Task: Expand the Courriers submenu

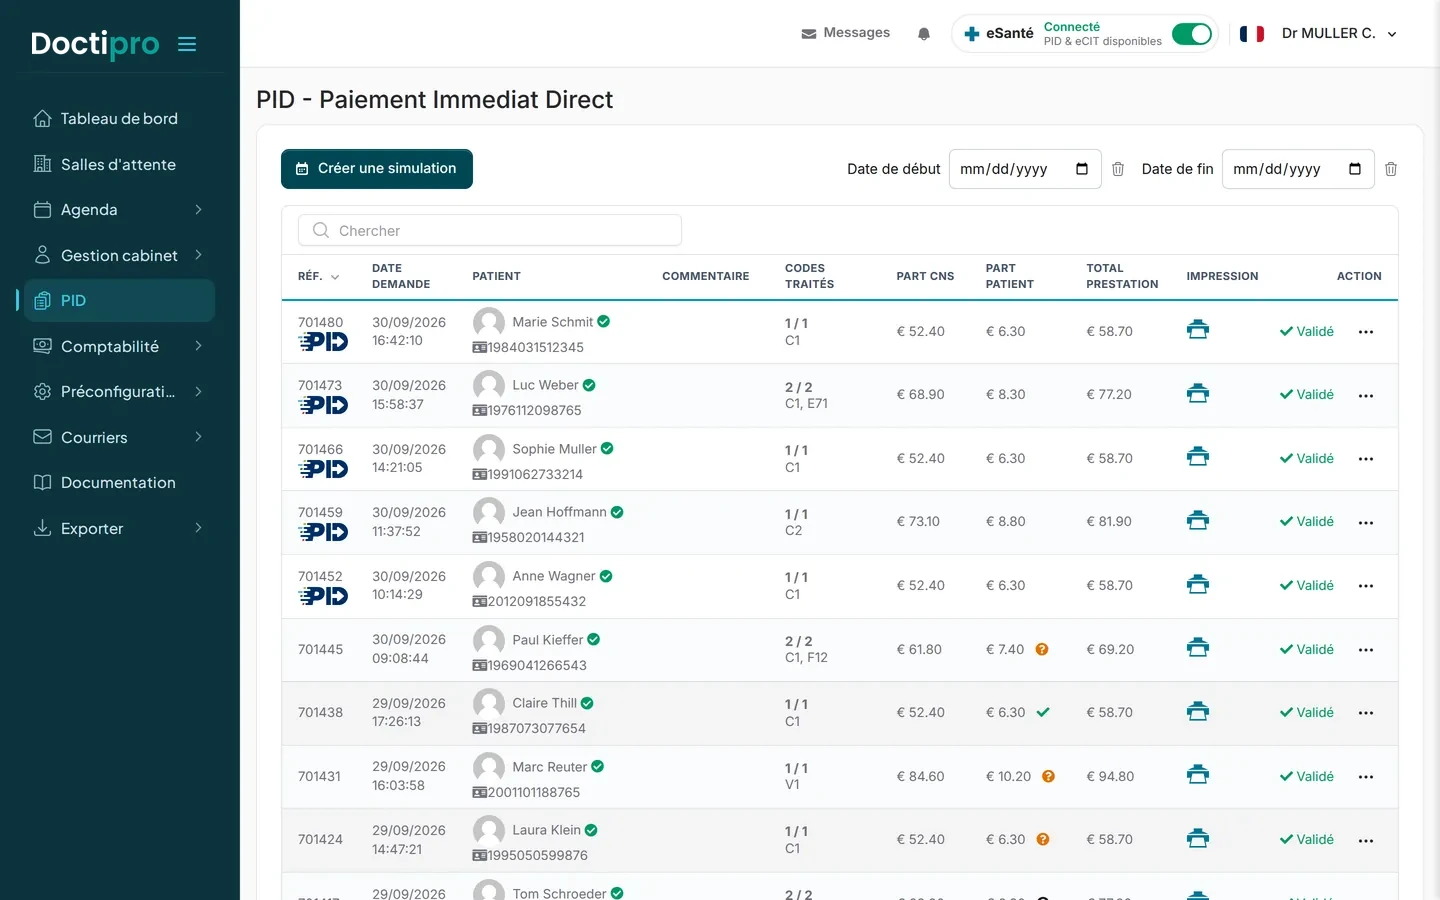Action: (198, 438)
